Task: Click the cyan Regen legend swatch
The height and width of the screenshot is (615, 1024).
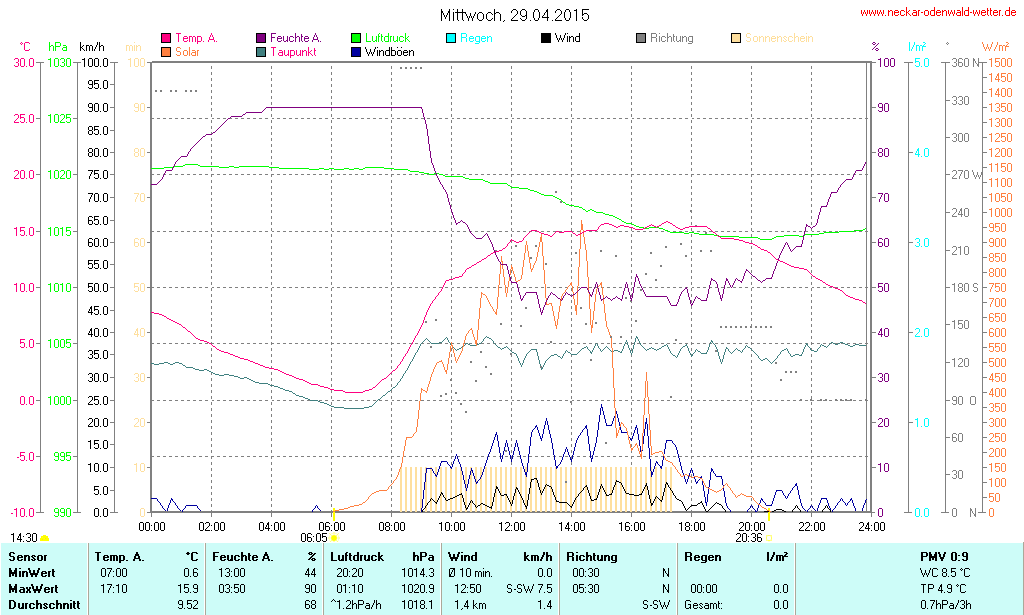Action: tap(451, 38)
